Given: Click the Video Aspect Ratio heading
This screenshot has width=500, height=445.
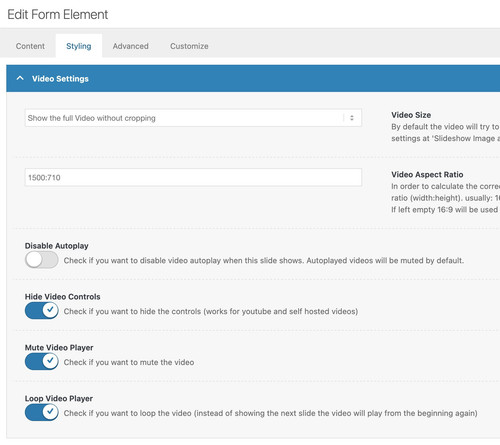Looking at the screenshot, I should click(x=427, y=174).
